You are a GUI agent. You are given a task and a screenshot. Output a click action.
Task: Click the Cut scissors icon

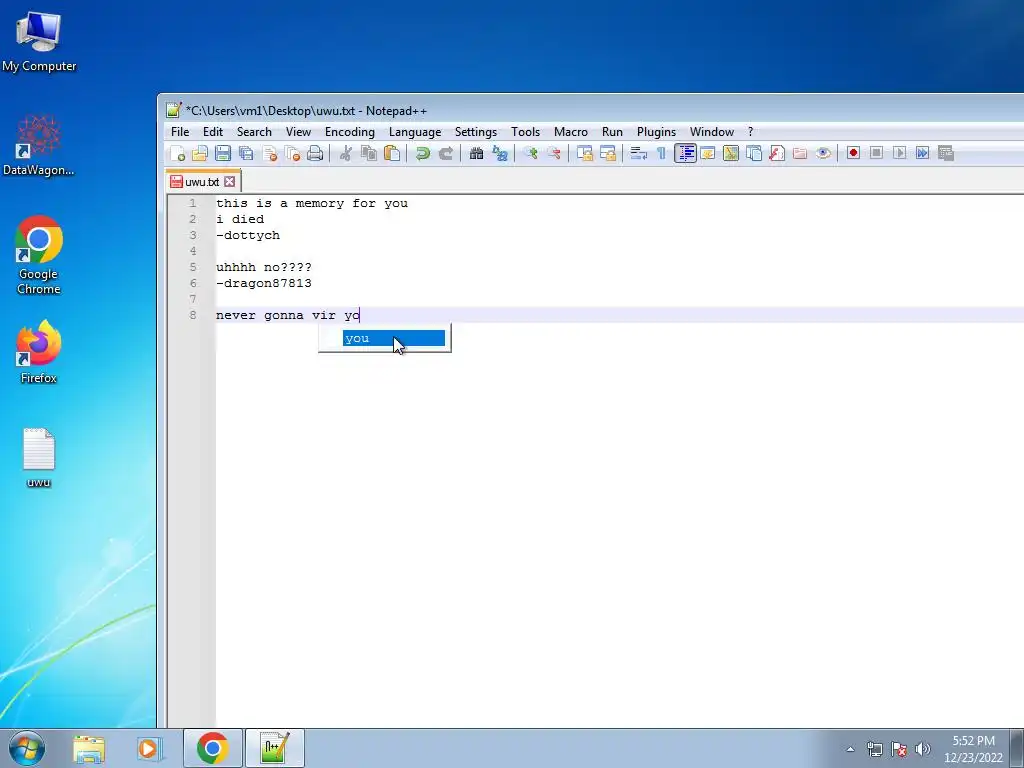click(346, 153)
